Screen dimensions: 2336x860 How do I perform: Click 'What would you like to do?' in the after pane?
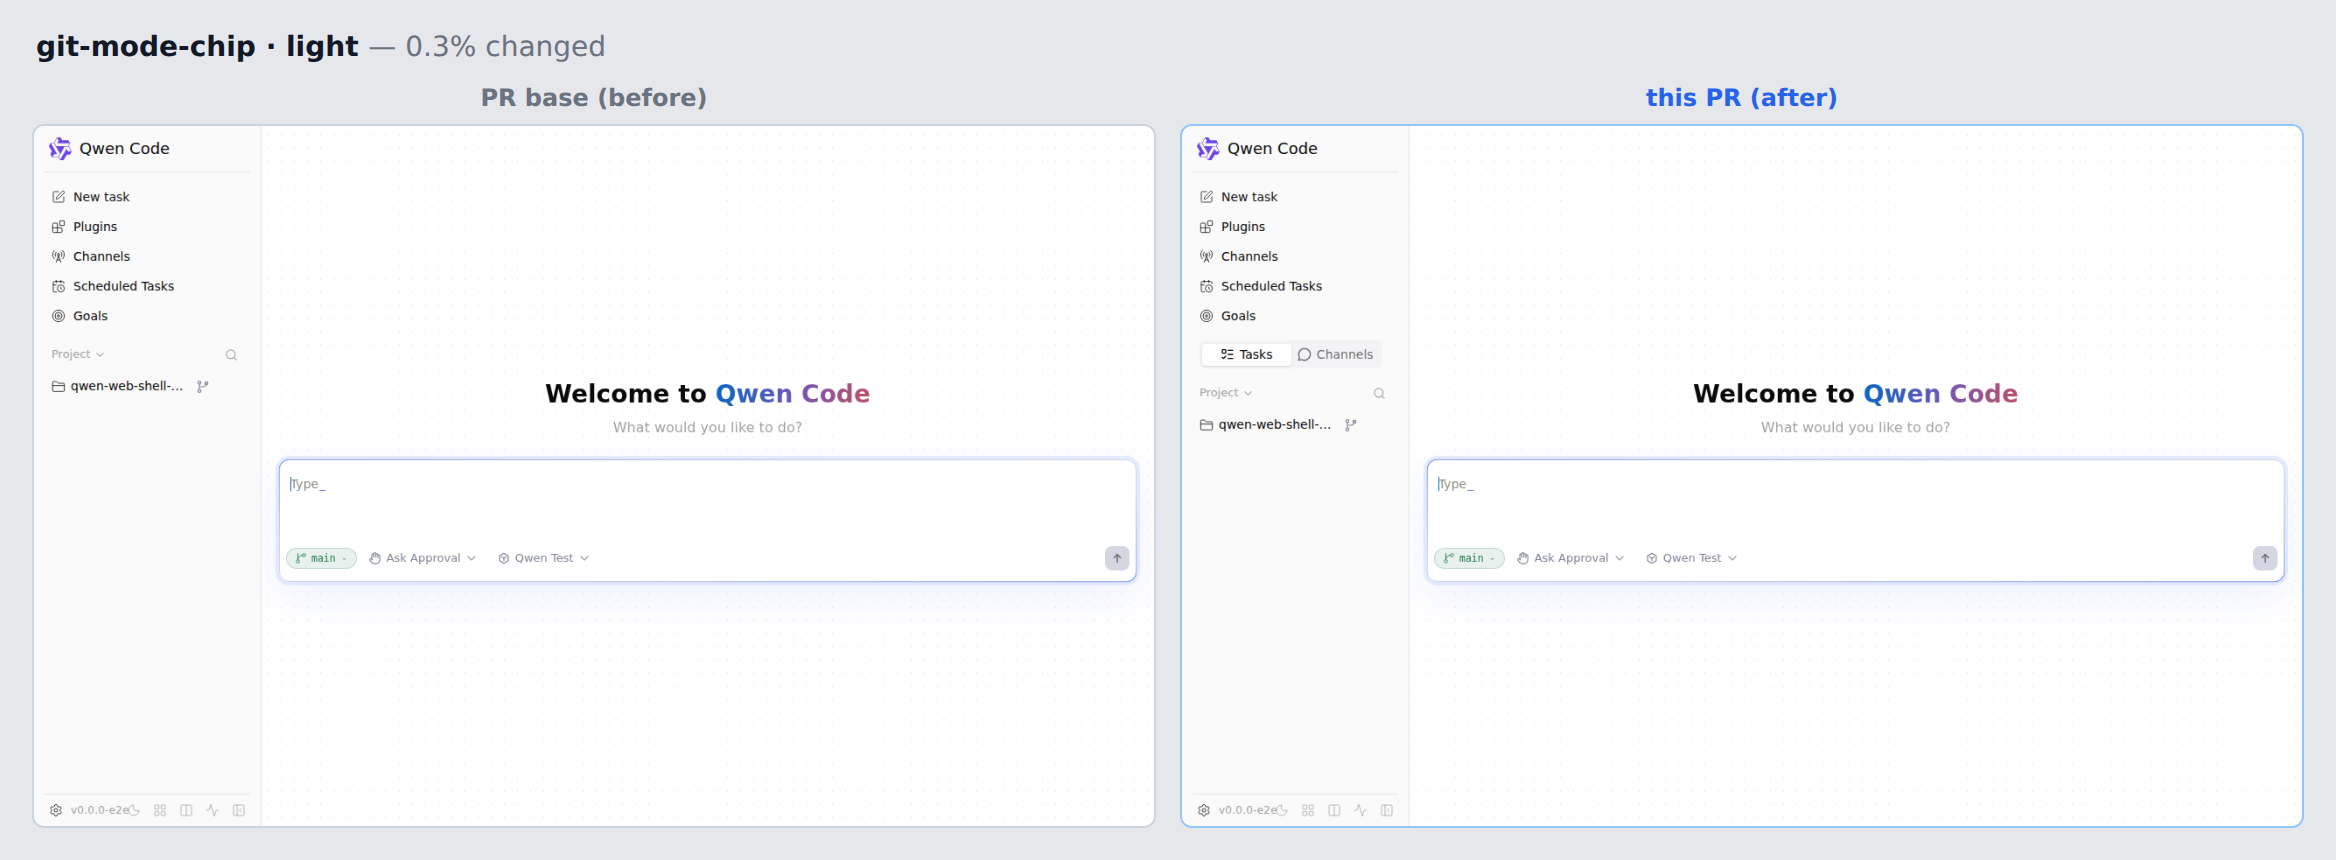pos(1856,428)
